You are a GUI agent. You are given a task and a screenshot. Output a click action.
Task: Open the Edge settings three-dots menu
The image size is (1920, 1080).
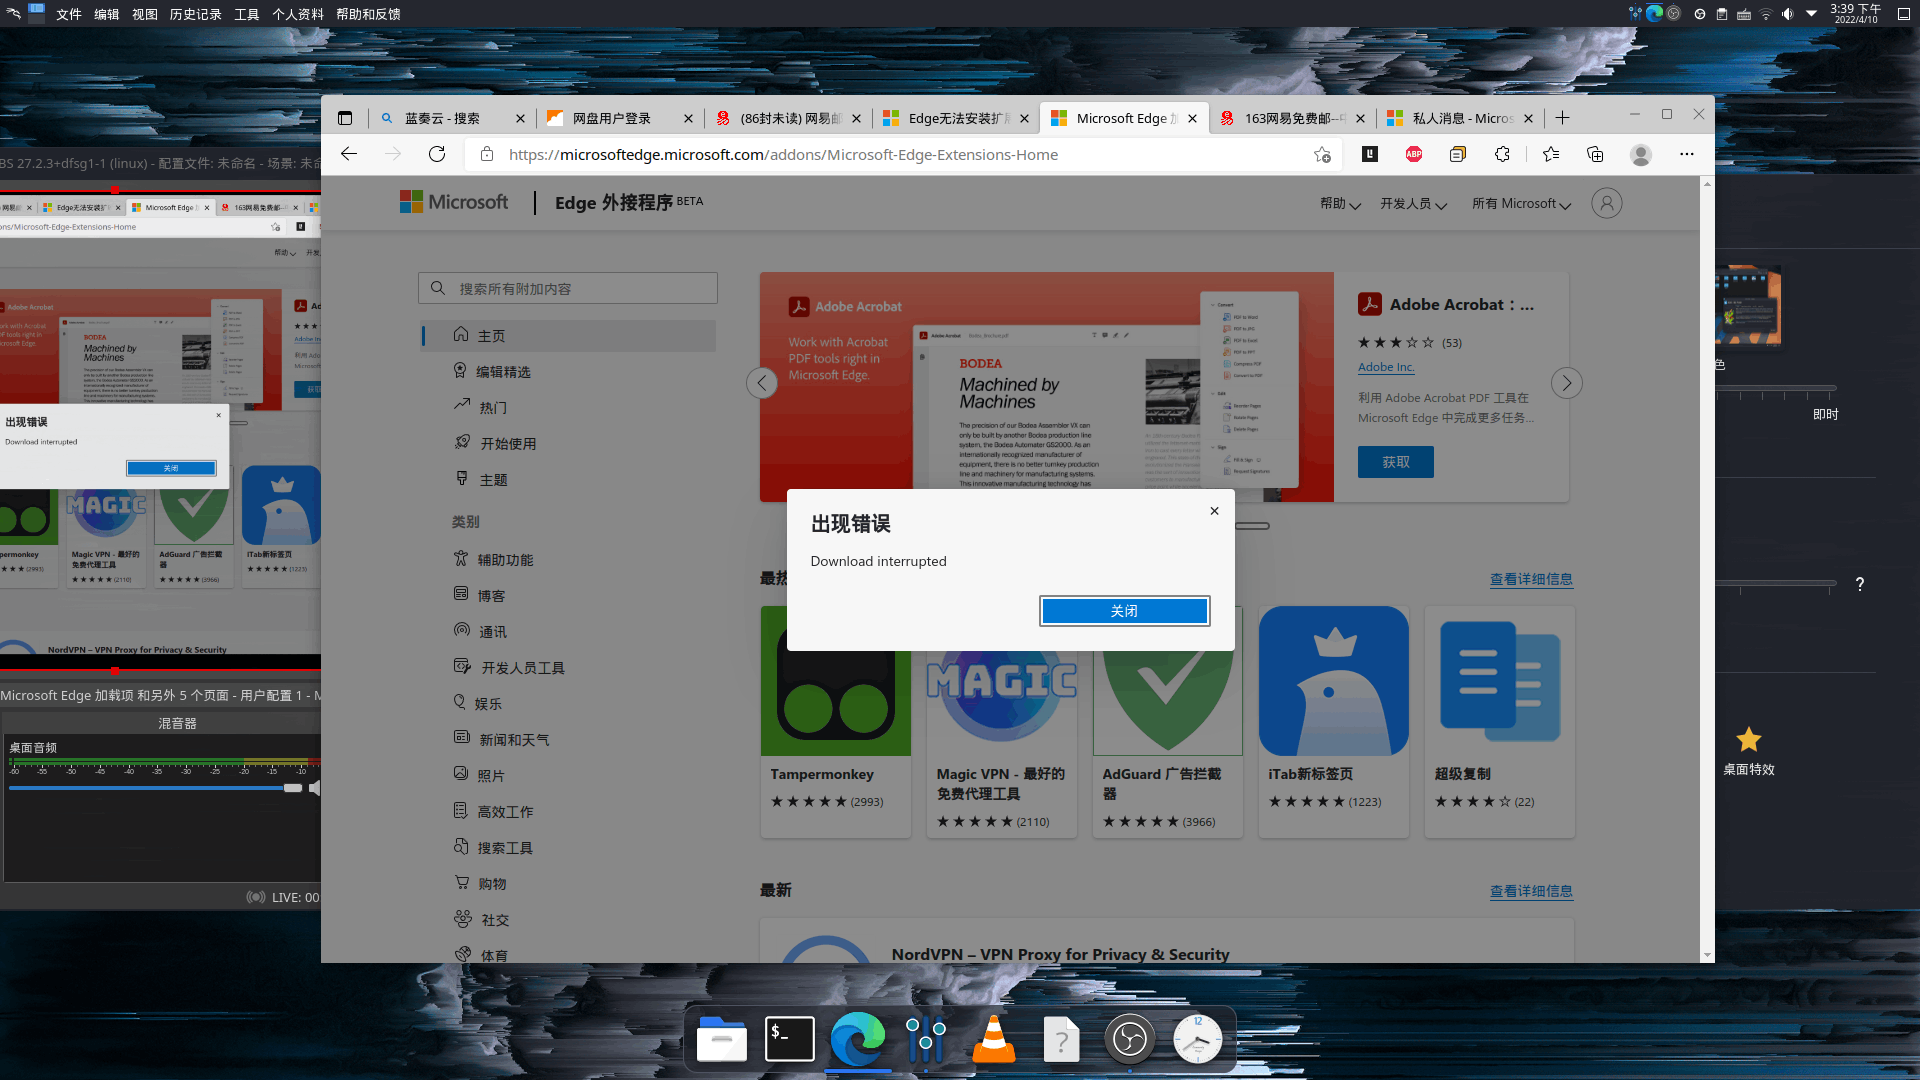(x=1687, y=154)
